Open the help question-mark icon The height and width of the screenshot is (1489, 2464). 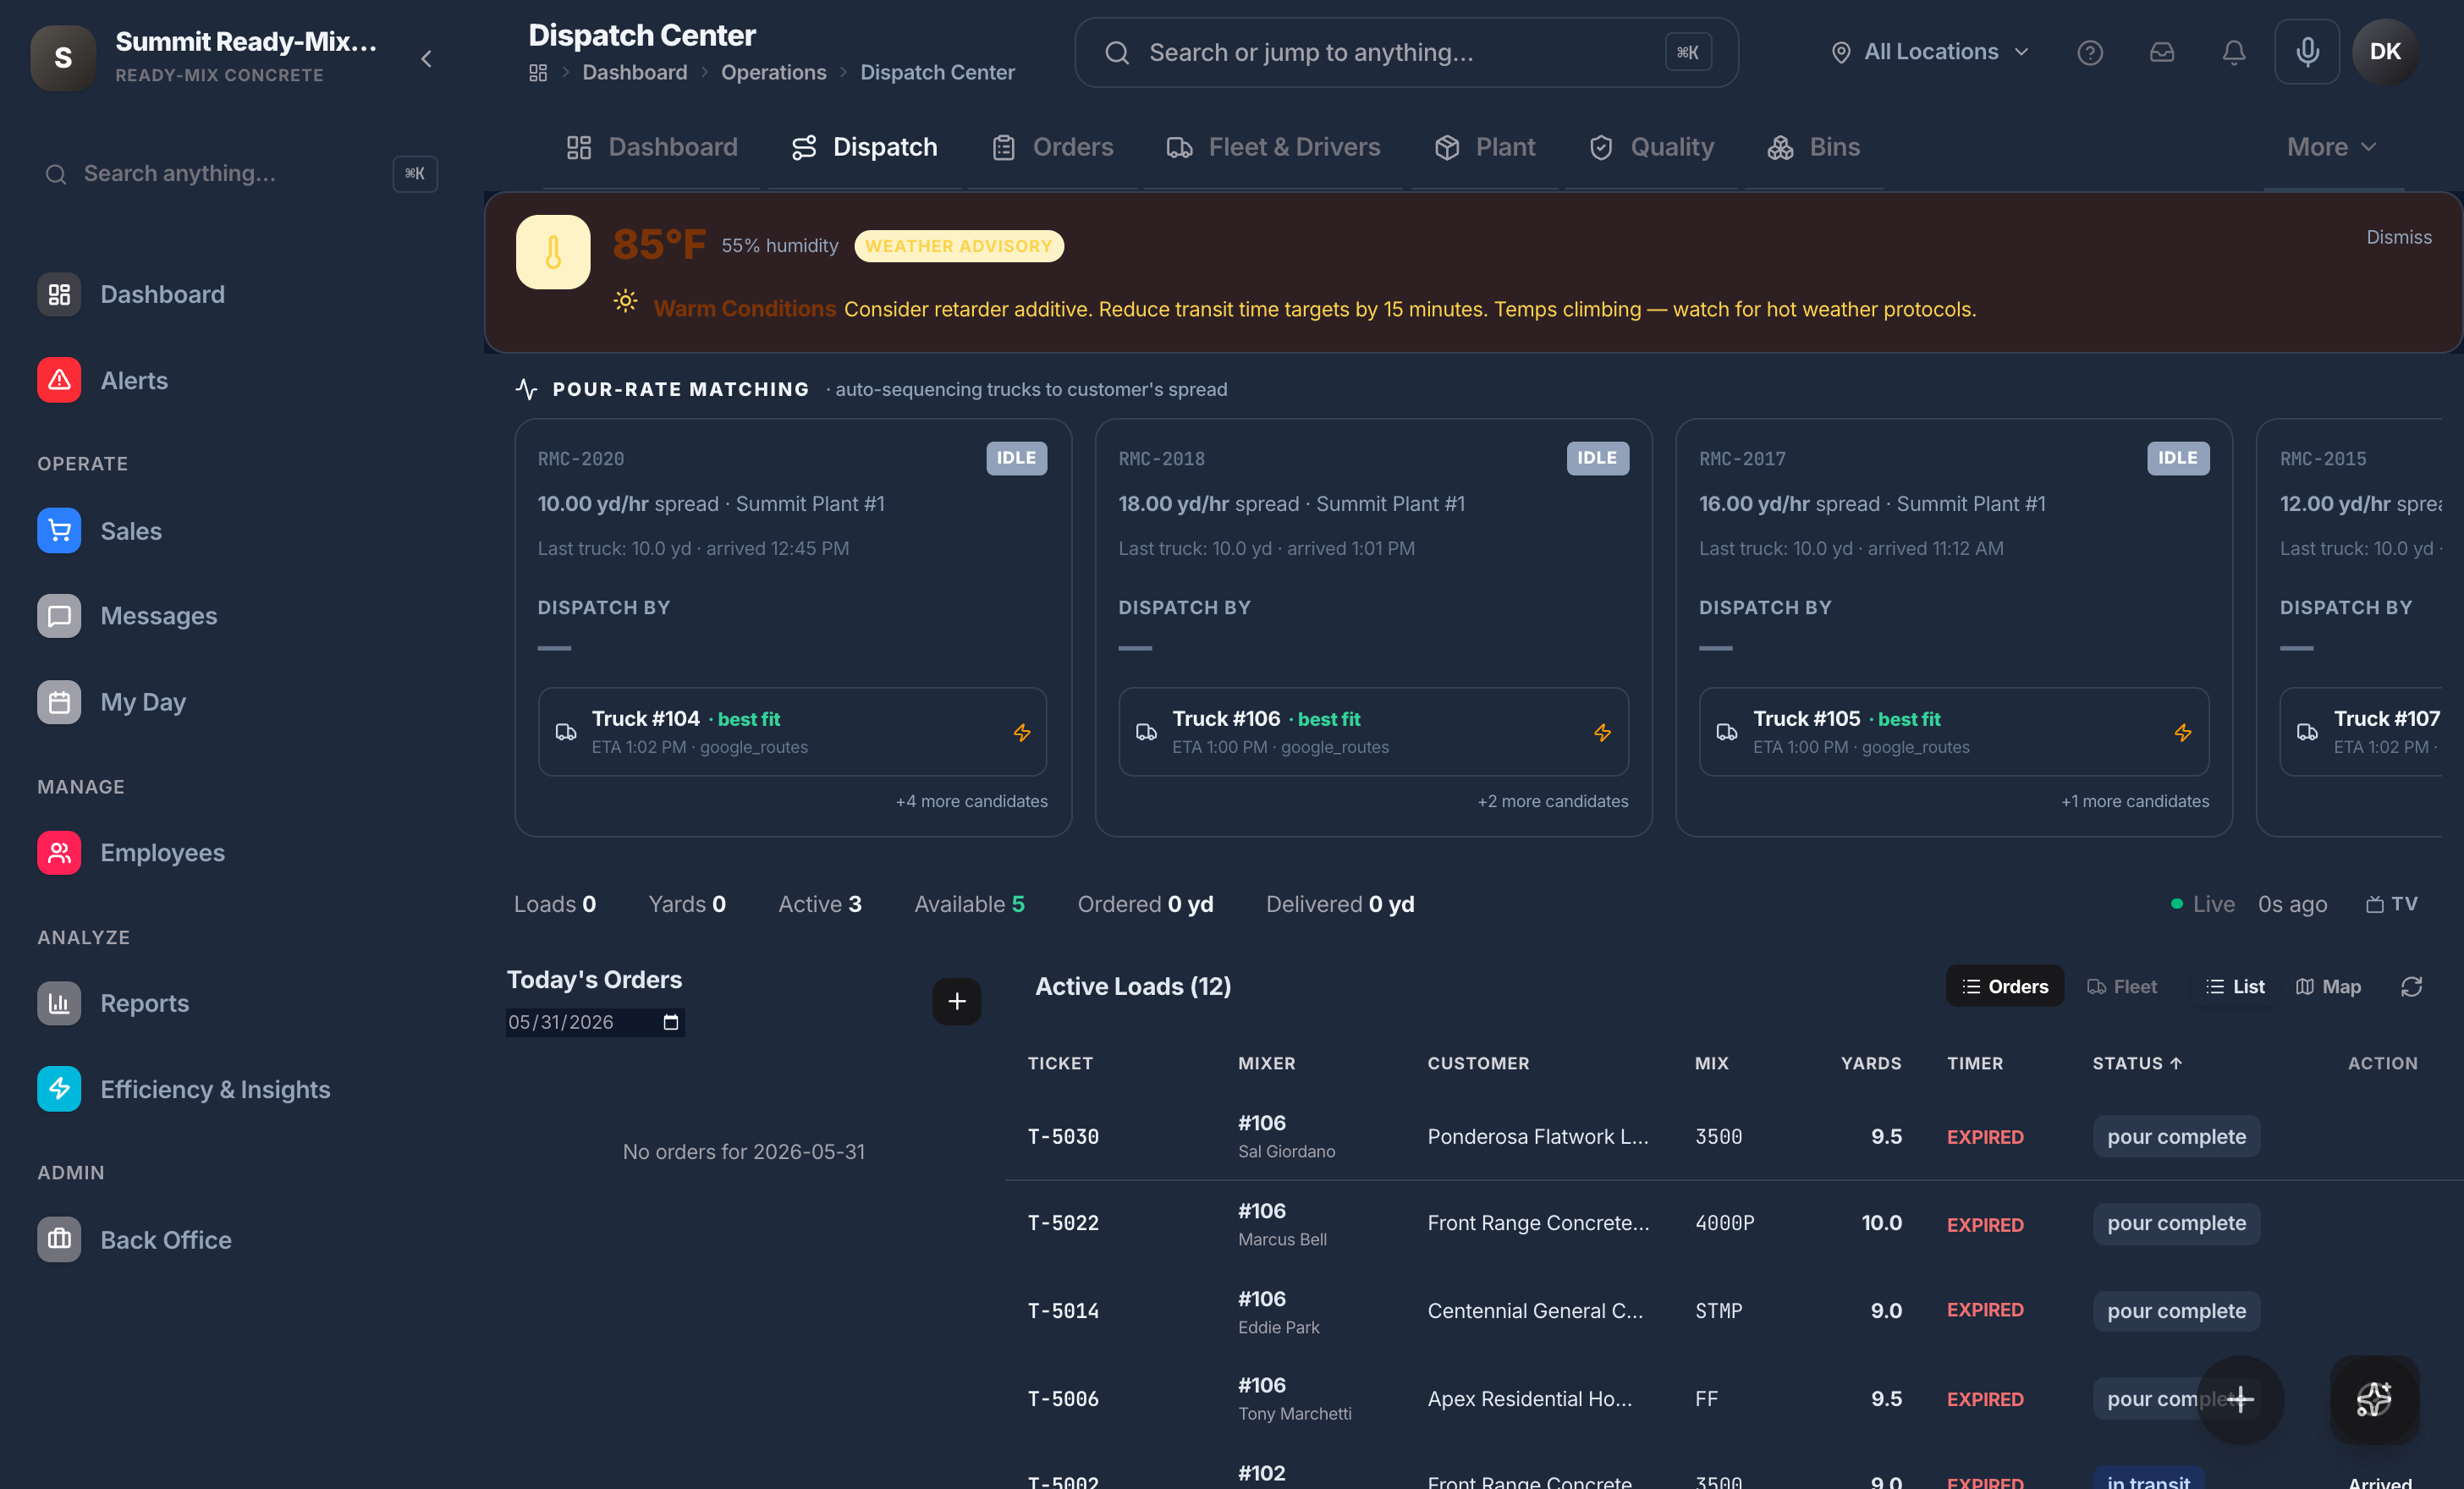tap(2089, 52)
